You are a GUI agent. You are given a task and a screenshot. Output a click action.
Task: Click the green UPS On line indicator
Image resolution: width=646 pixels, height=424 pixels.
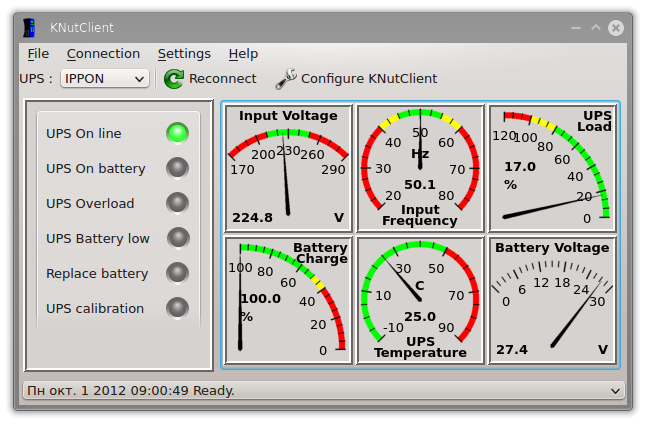point(177,133)
